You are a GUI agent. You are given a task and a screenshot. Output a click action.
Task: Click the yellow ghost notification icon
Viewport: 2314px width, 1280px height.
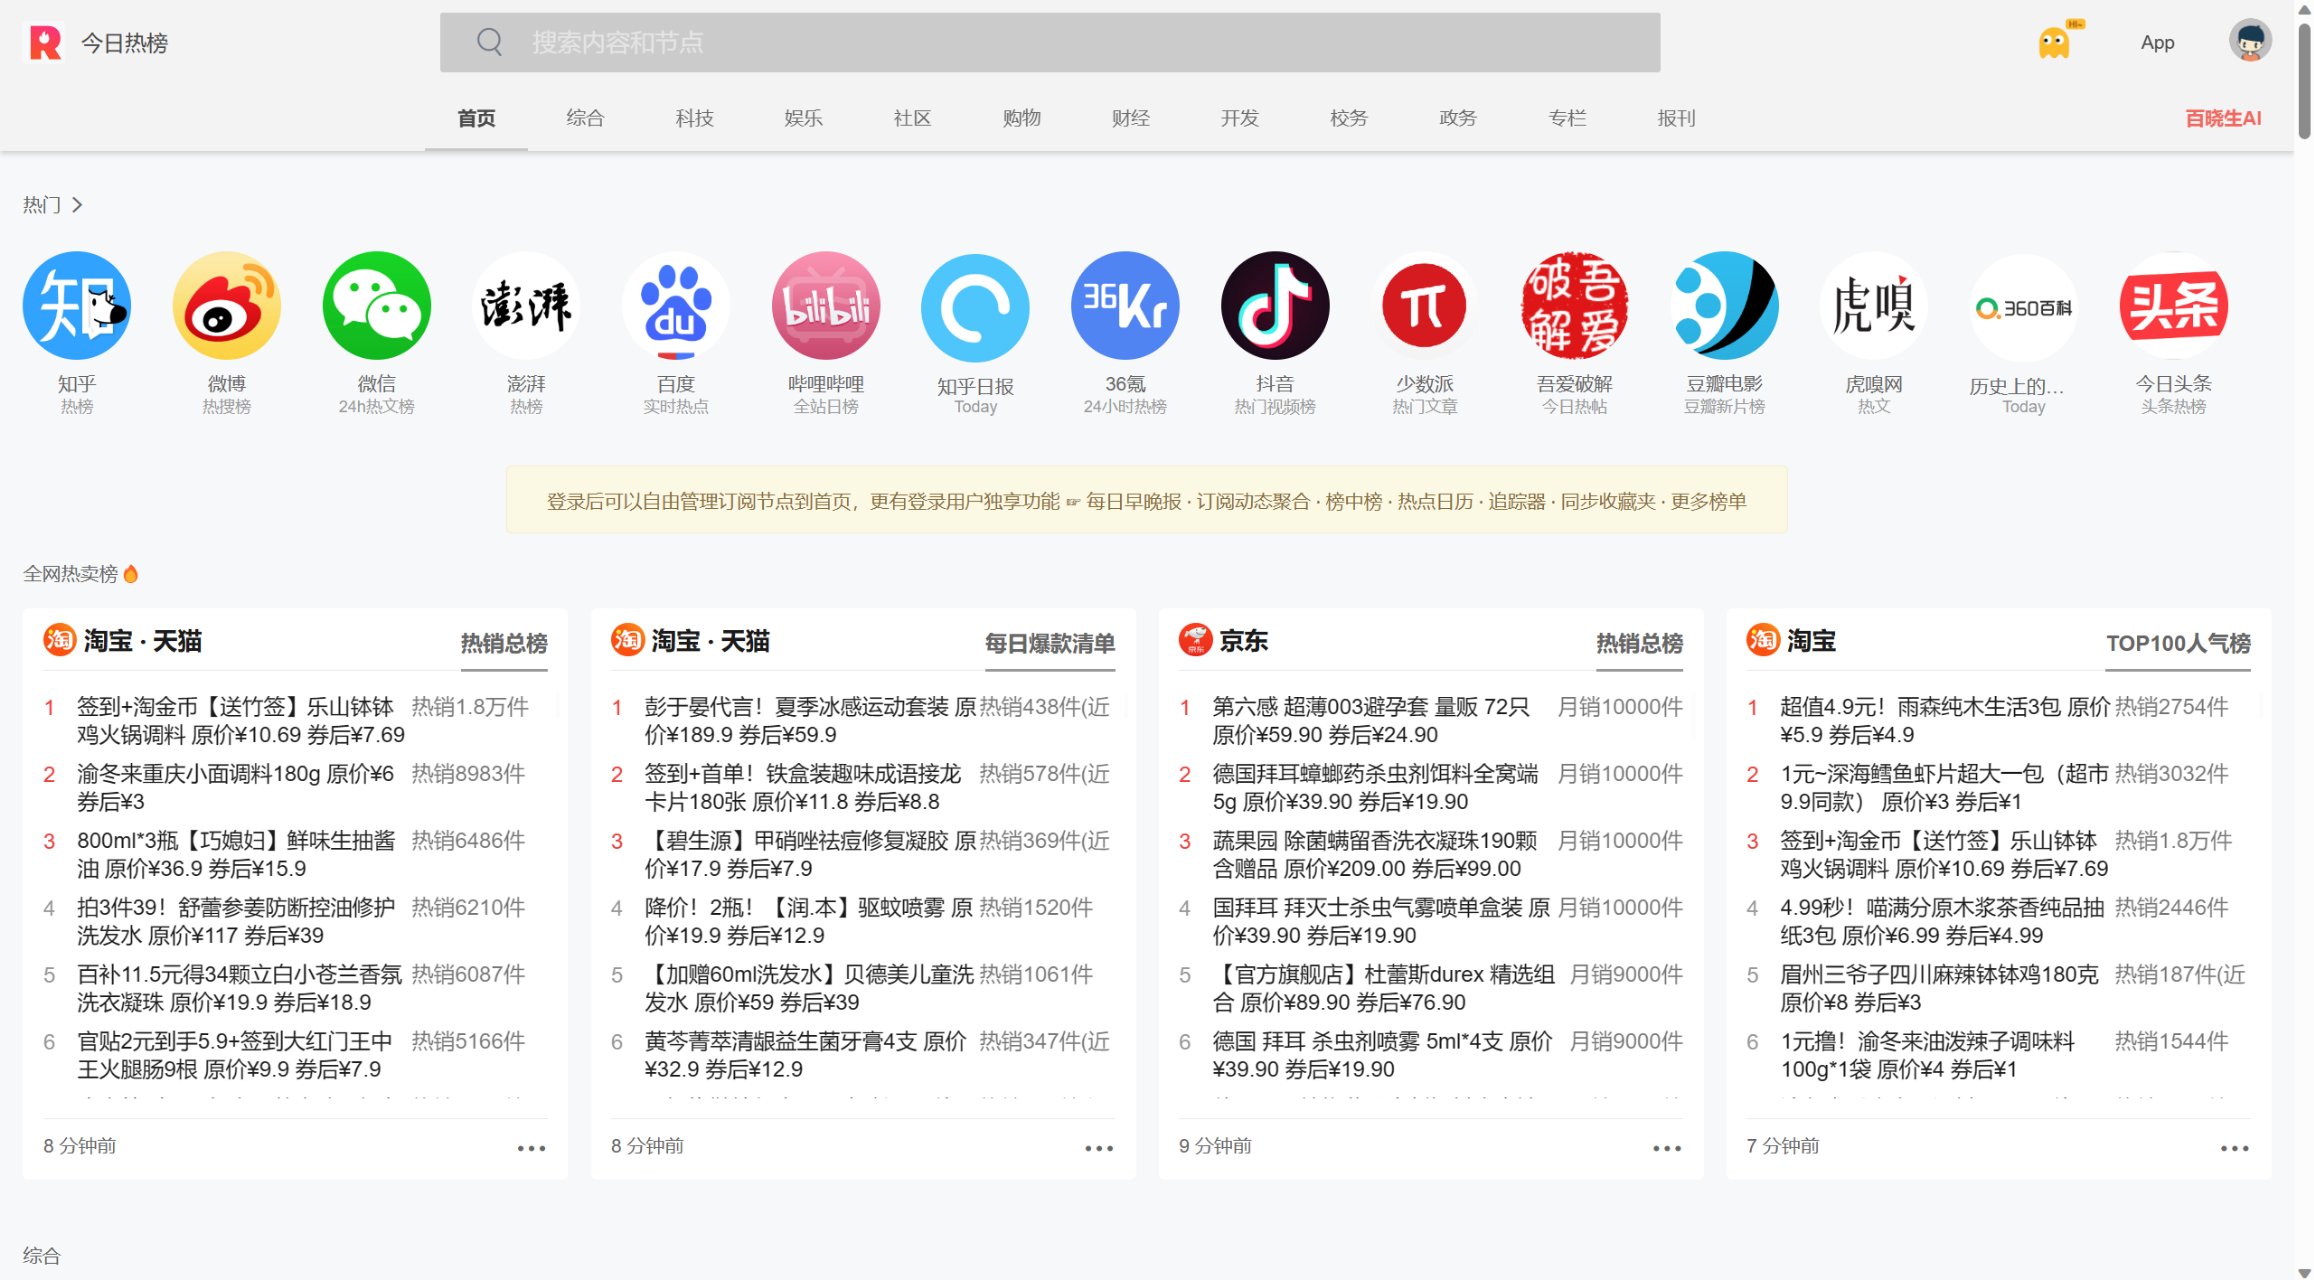[x=2055, y=43]
